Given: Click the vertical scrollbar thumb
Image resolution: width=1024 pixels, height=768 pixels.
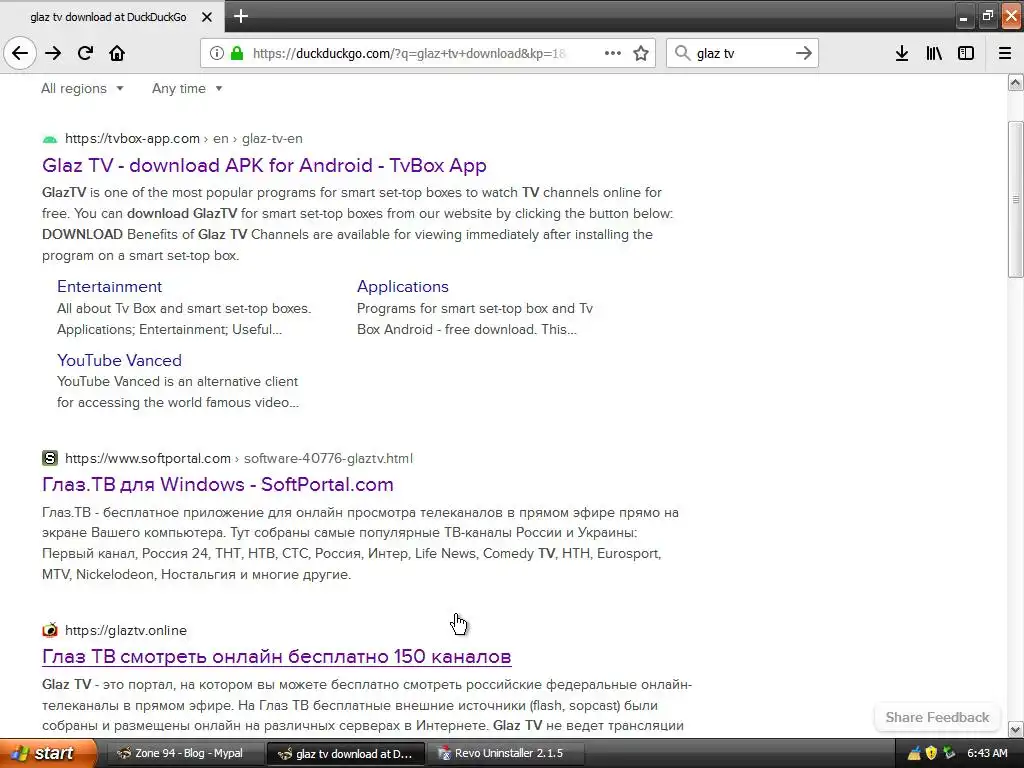Looking at the screenshot, I should (x=1016, y=199).
